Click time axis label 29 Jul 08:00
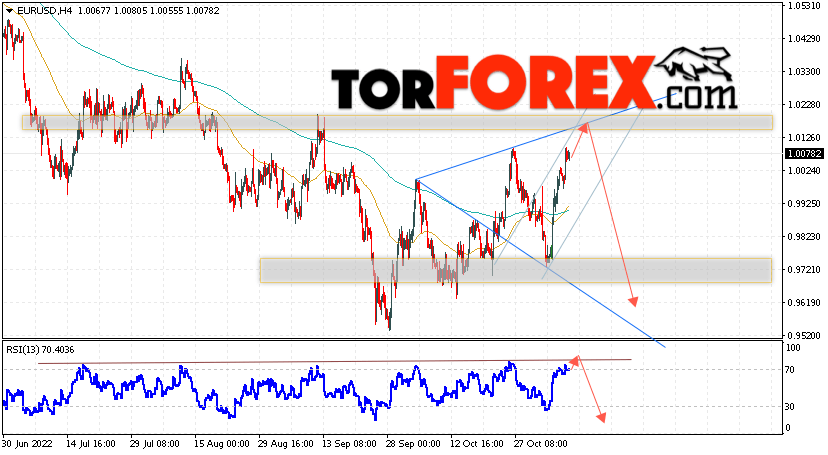The width and height of the screenshot is (828, 455). [155, 443]
